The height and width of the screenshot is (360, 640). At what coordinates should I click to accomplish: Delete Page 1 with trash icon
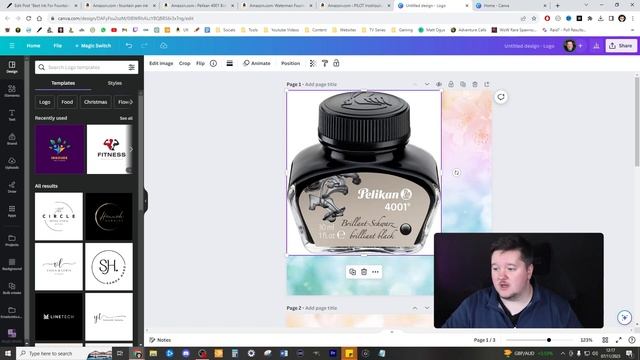[475, 84]
